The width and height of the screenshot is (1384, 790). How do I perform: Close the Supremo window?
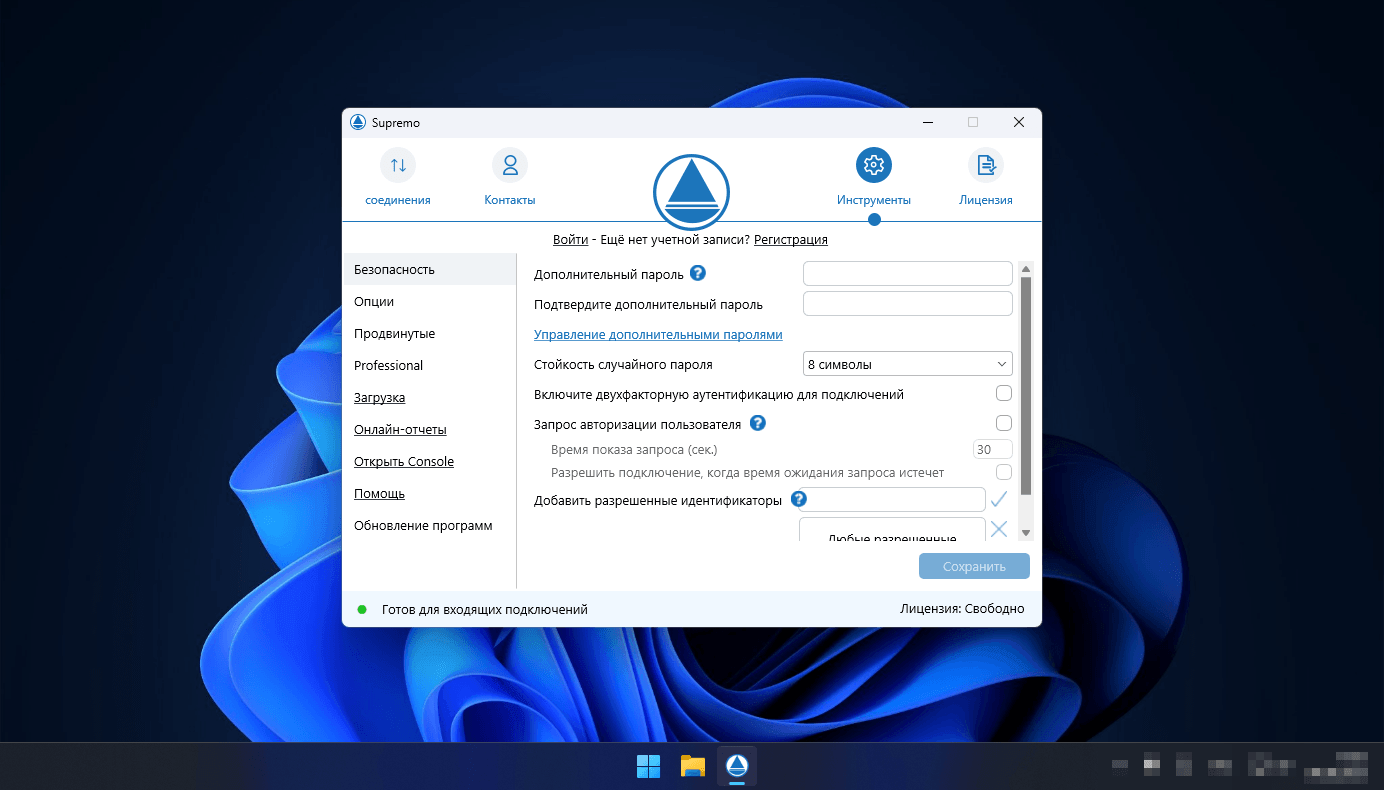tap(1018, 122)
